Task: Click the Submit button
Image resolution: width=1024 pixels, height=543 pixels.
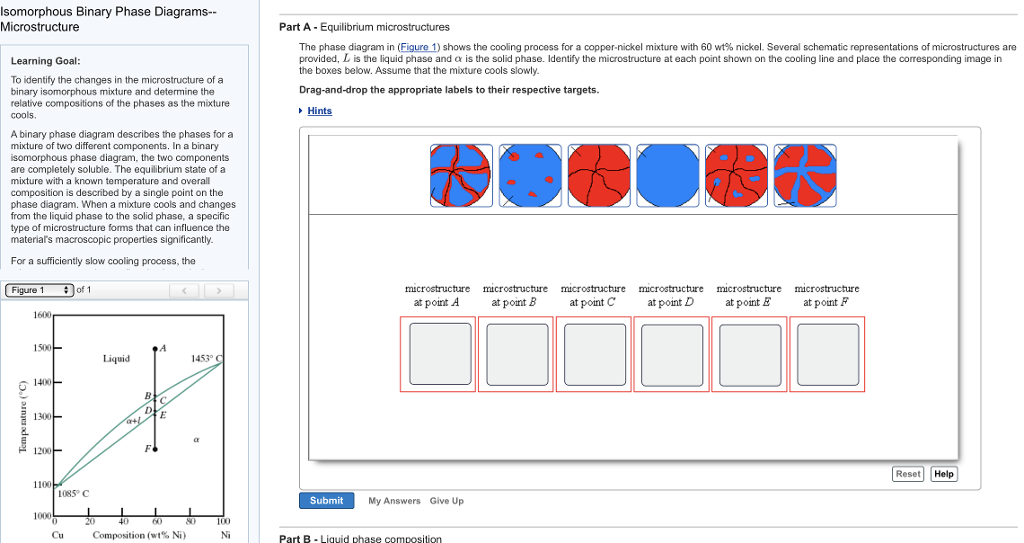Action: pos(326,500)
